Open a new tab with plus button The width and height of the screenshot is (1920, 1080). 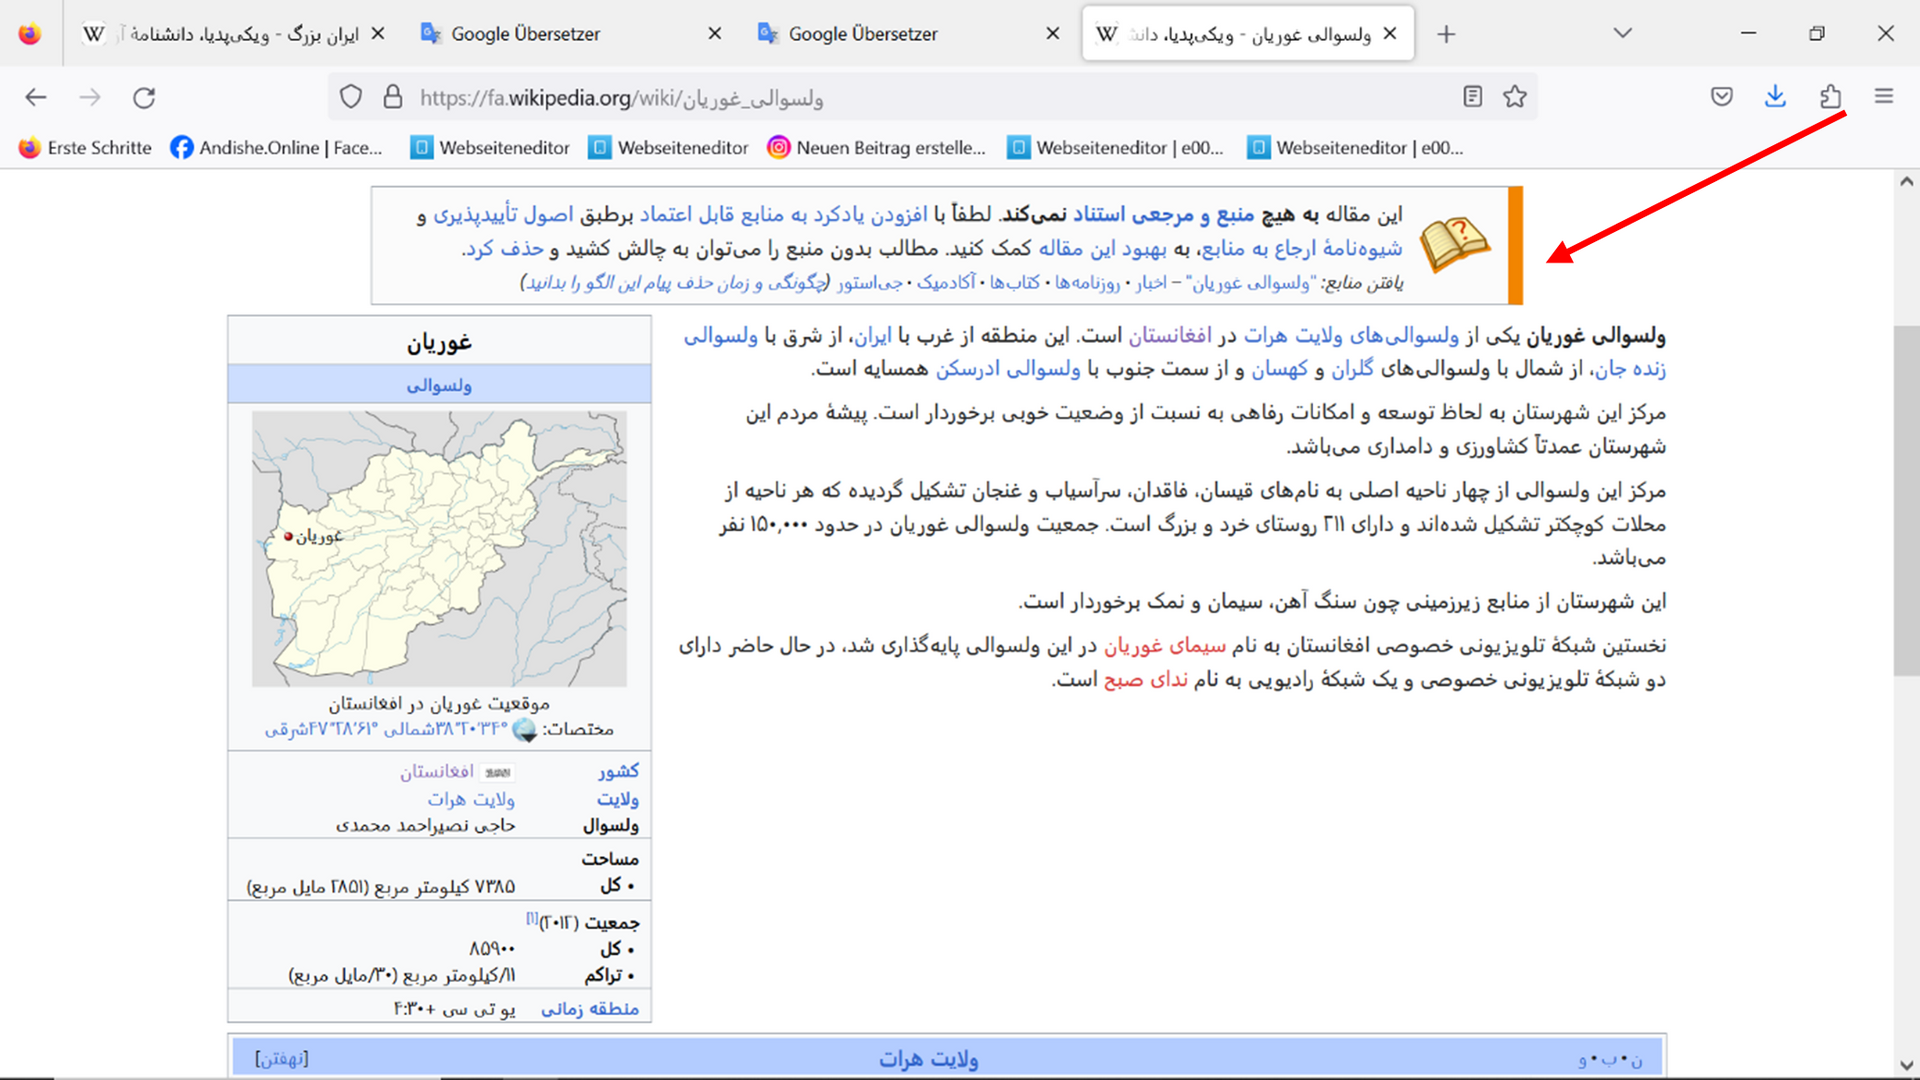(1446, 34)
